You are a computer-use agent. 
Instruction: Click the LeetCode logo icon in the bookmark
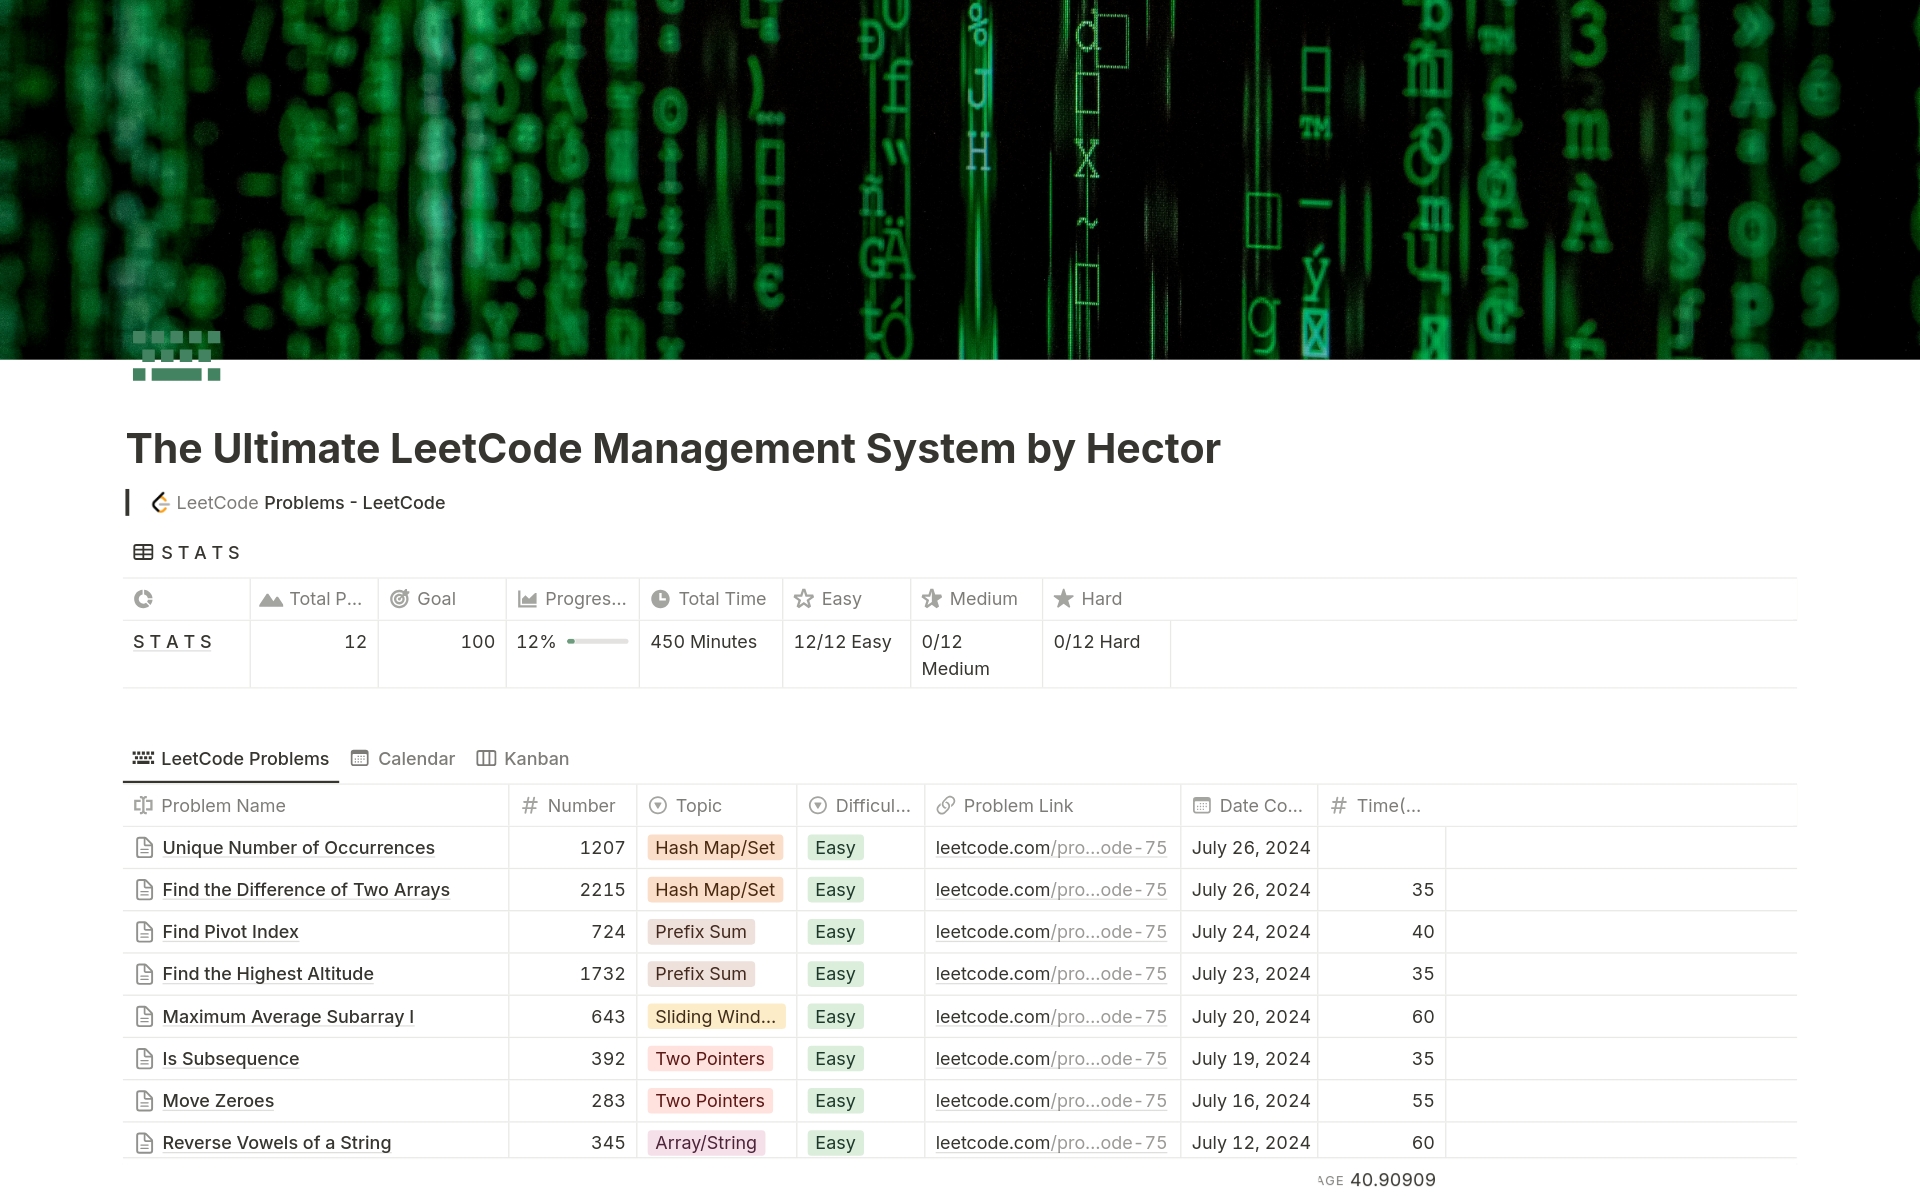tap(160, 503)
